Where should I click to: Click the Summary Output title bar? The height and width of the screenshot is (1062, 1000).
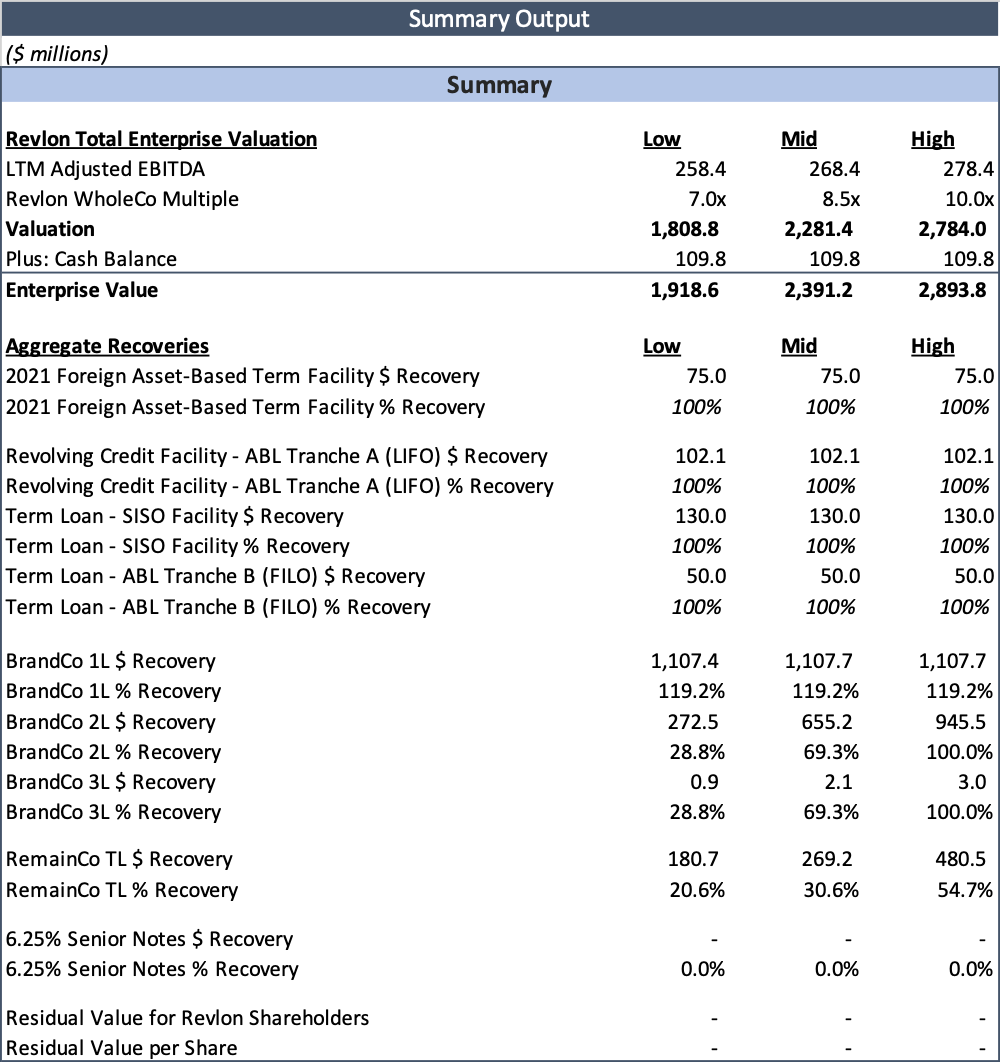pos(500,18)
